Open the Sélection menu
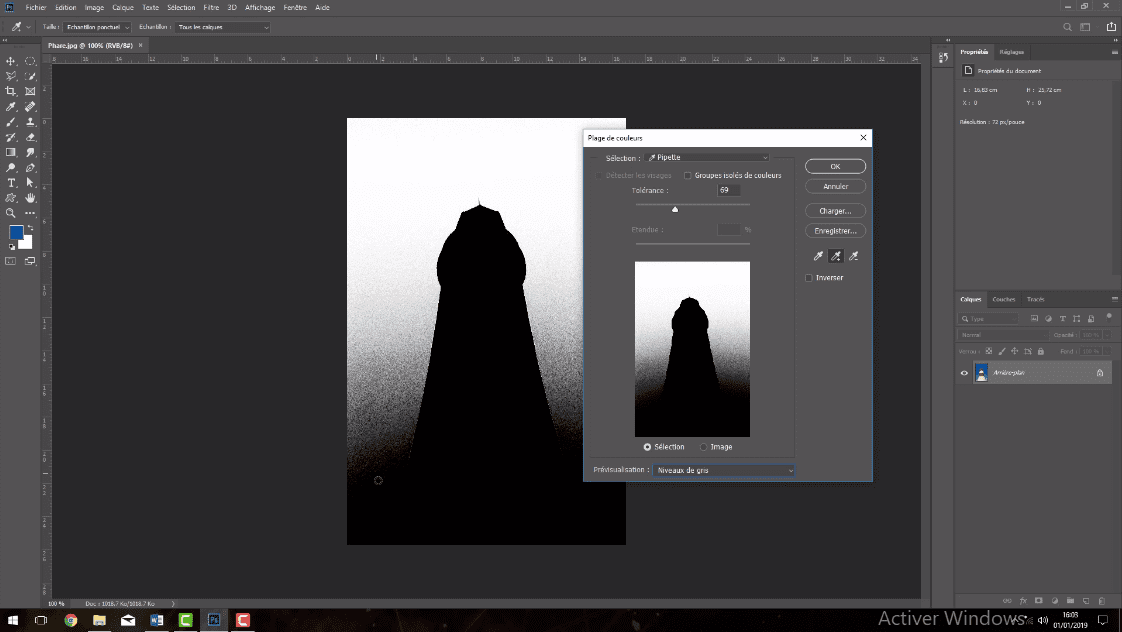Image resolution: width=1122 pixels, height=632 pixels. [x=181, y=7]
